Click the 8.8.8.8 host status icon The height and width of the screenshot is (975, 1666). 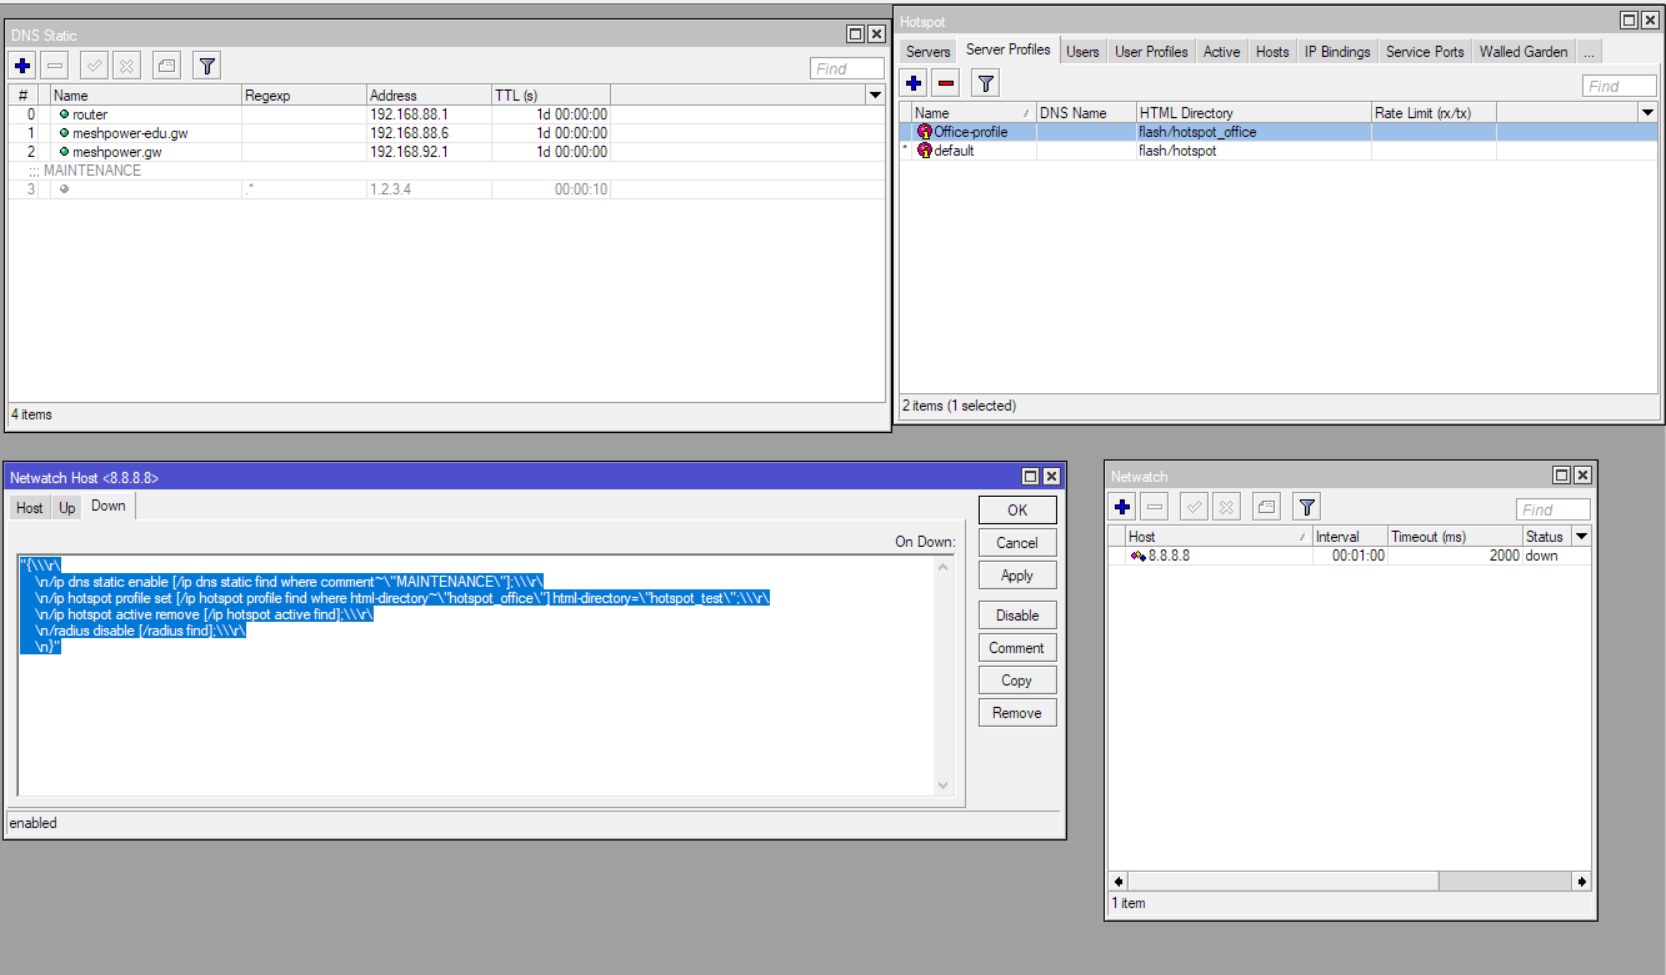(x=1138, y=556)
